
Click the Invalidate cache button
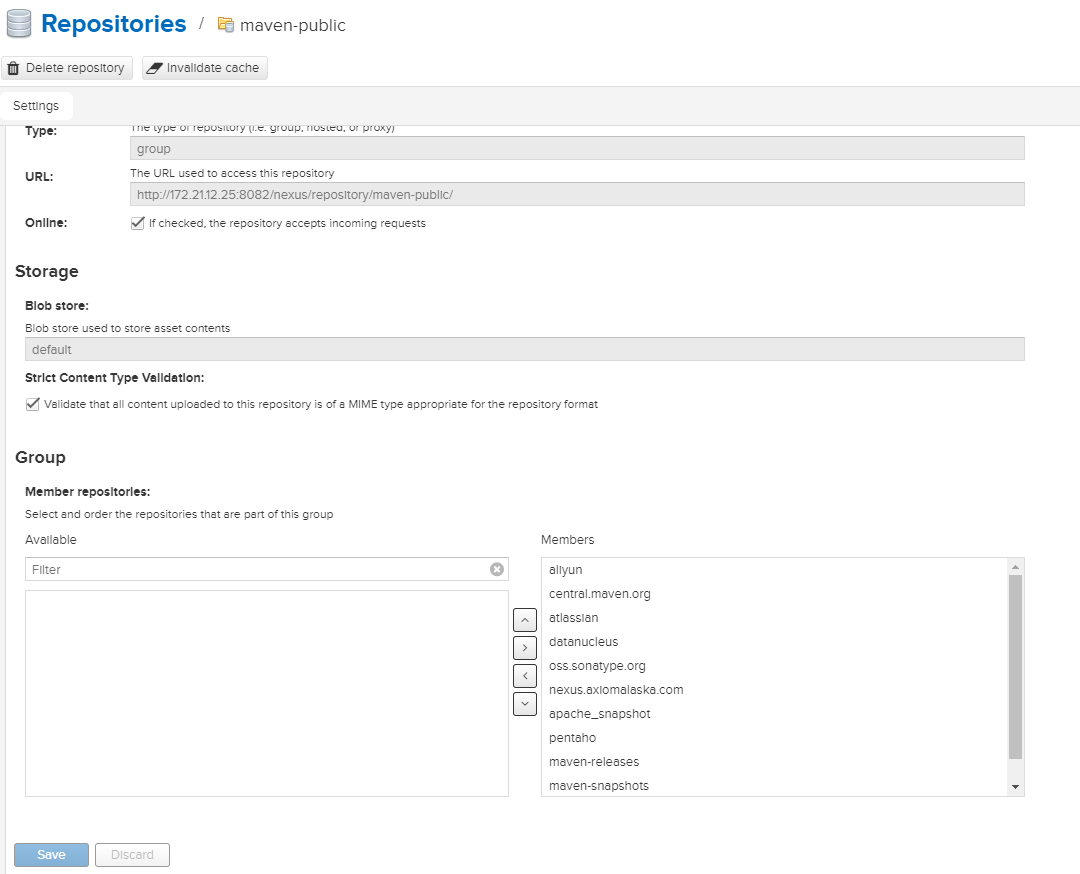(x=204, y=68)
